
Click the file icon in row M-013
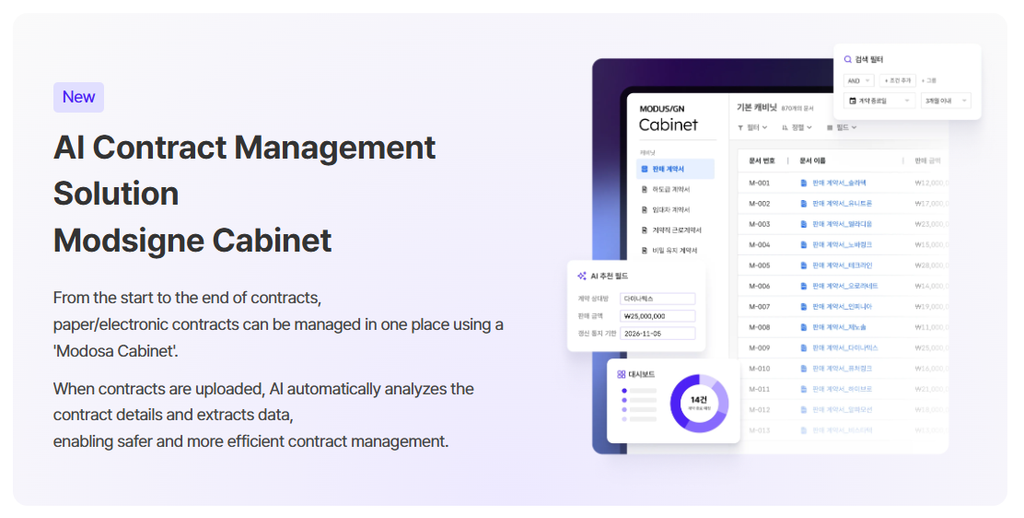point(804,430)
